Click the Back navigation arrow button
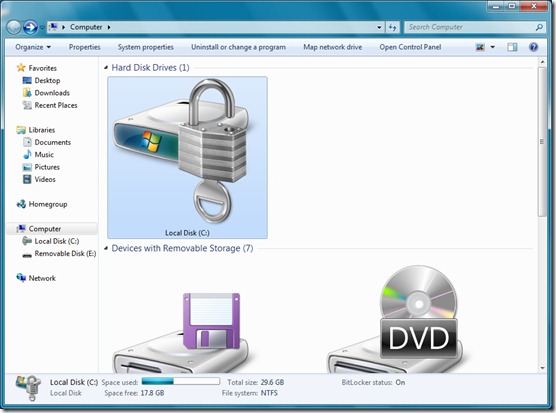 (14, 27)
